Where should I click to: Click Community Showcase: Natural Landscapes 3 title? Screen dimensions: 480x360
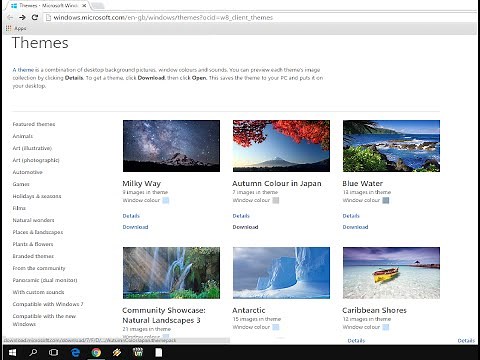coord(164,315)
